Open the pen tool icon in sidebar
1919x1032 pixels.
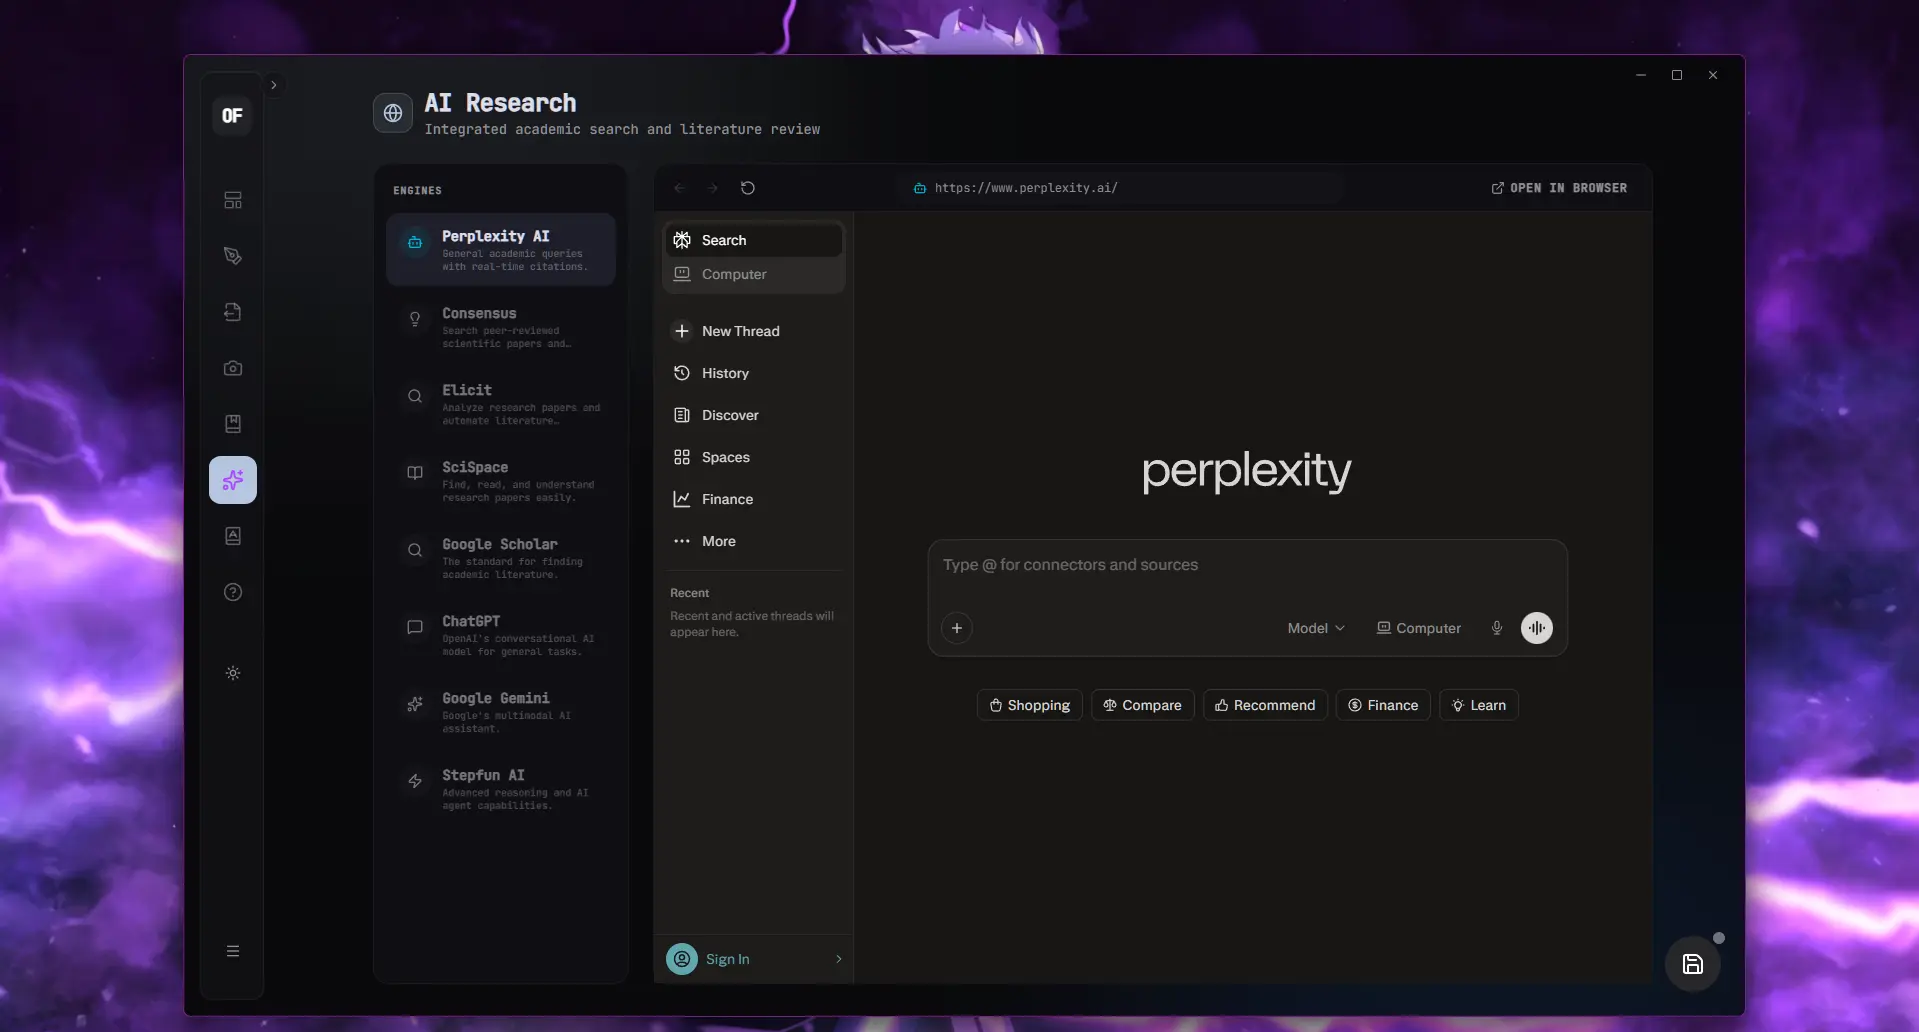click(233, 256)
